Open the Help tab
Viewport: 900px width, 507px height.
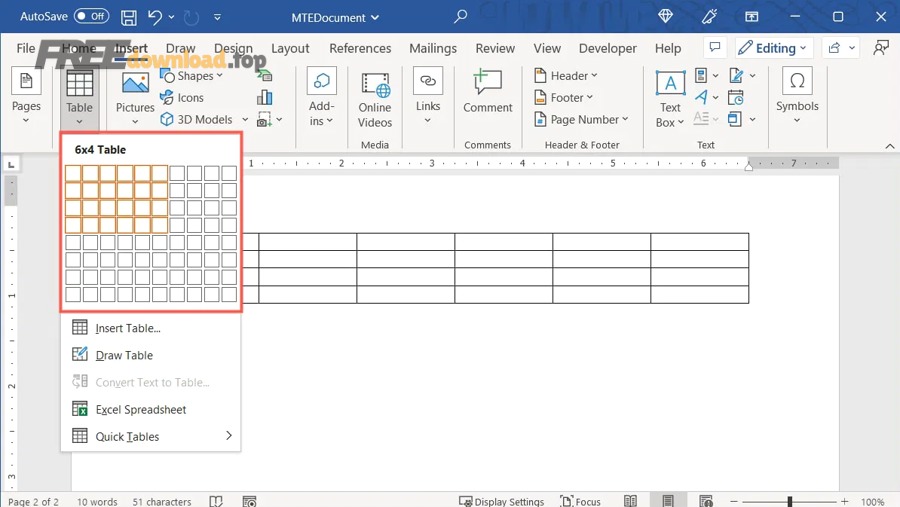pyautogui.click(x=668, y=48)
